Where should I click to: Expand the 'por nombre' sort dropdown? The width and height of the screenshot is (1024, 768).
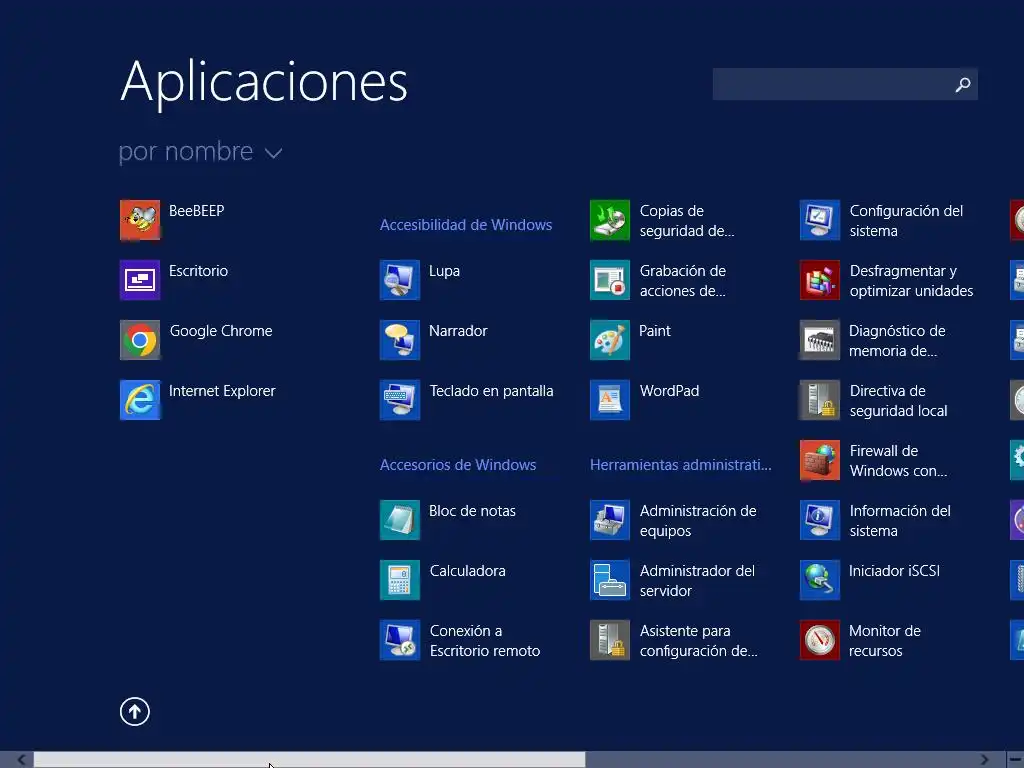point(200,152)
